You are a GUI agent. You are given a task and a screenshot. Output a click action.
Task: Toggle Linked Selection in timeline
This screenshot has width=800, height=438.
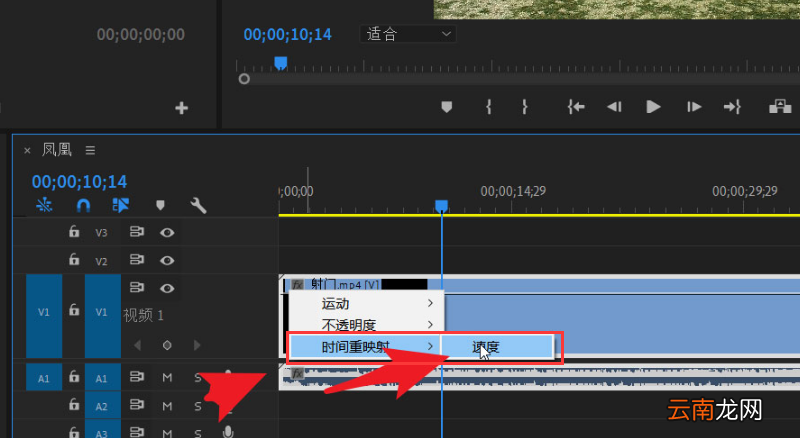[120, 205]
